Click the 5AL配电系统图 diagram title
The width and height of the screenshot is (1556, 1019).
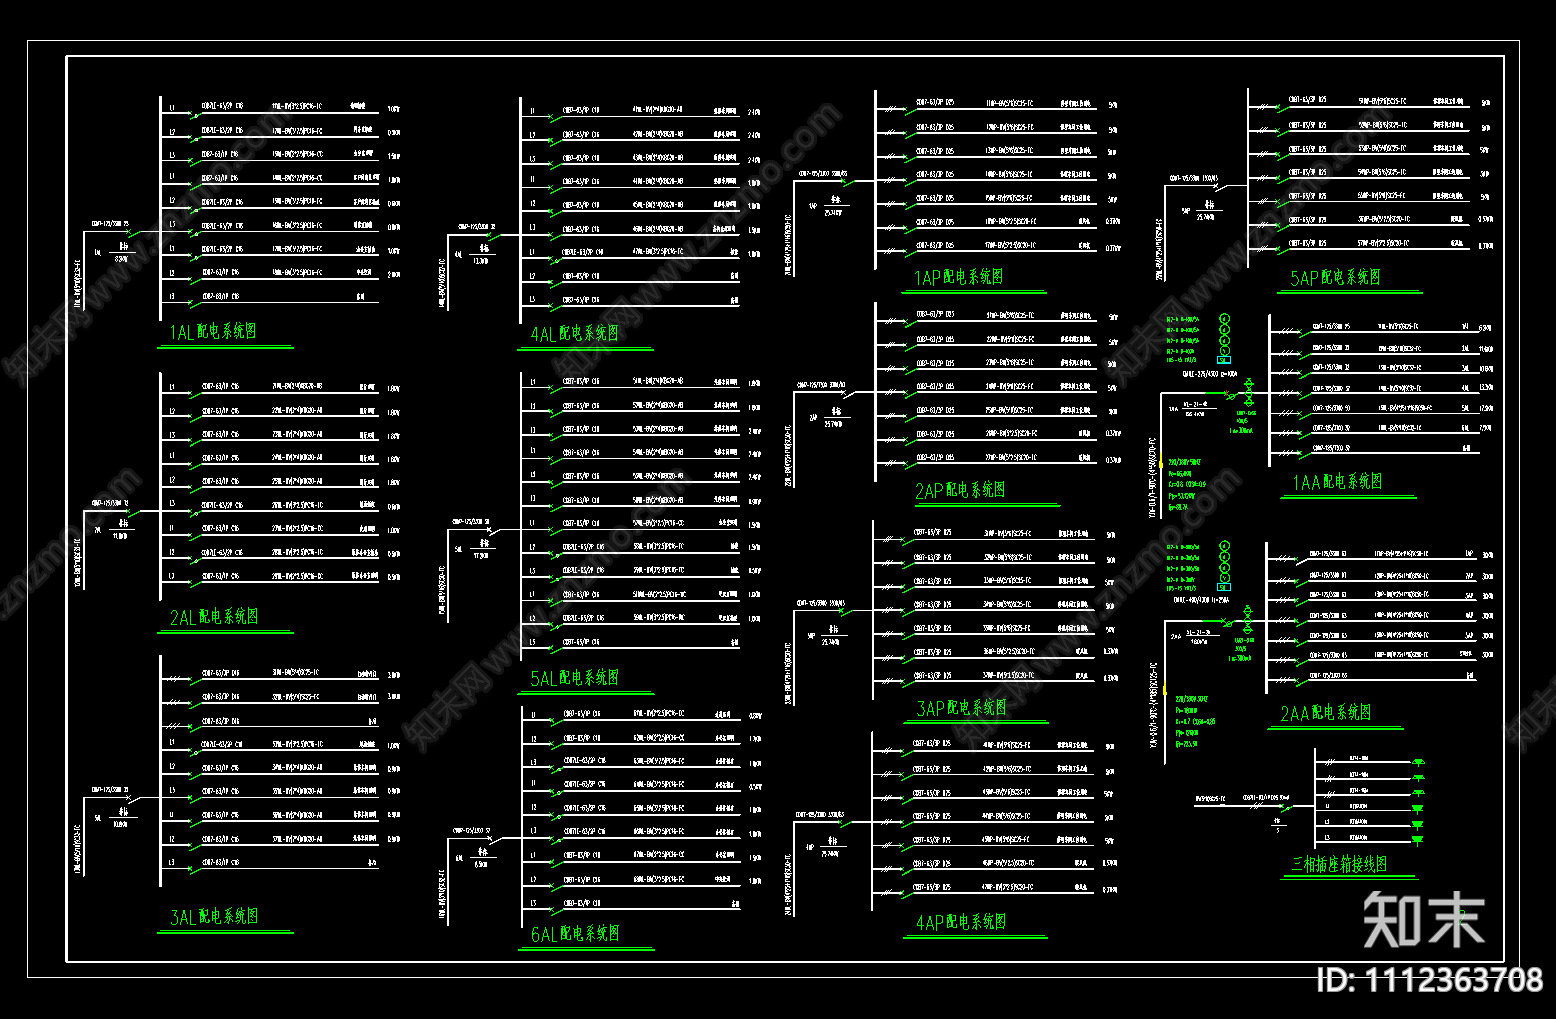(x=574, y=678)
